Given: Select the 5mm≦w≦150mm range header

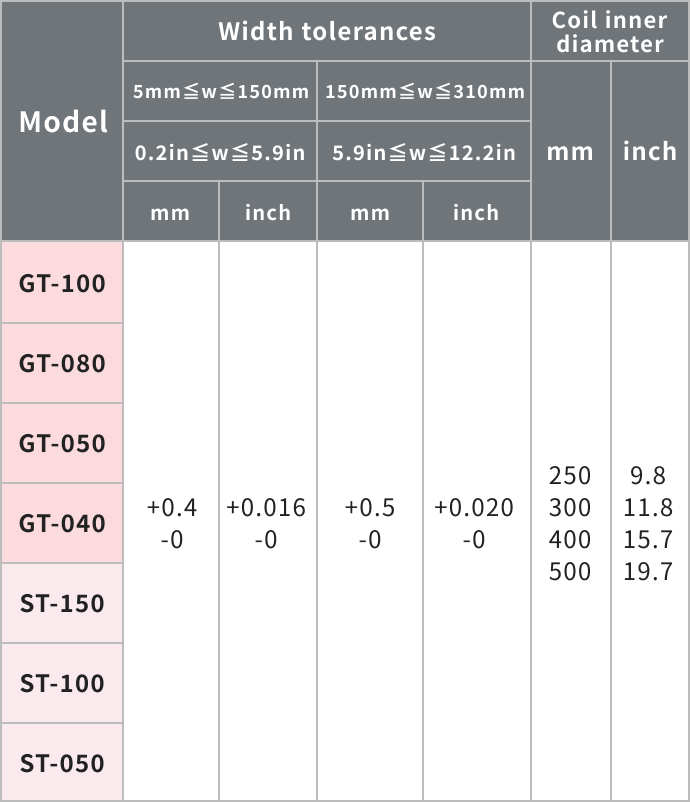Looking at the screenshot, I should (x=220, y=92).
